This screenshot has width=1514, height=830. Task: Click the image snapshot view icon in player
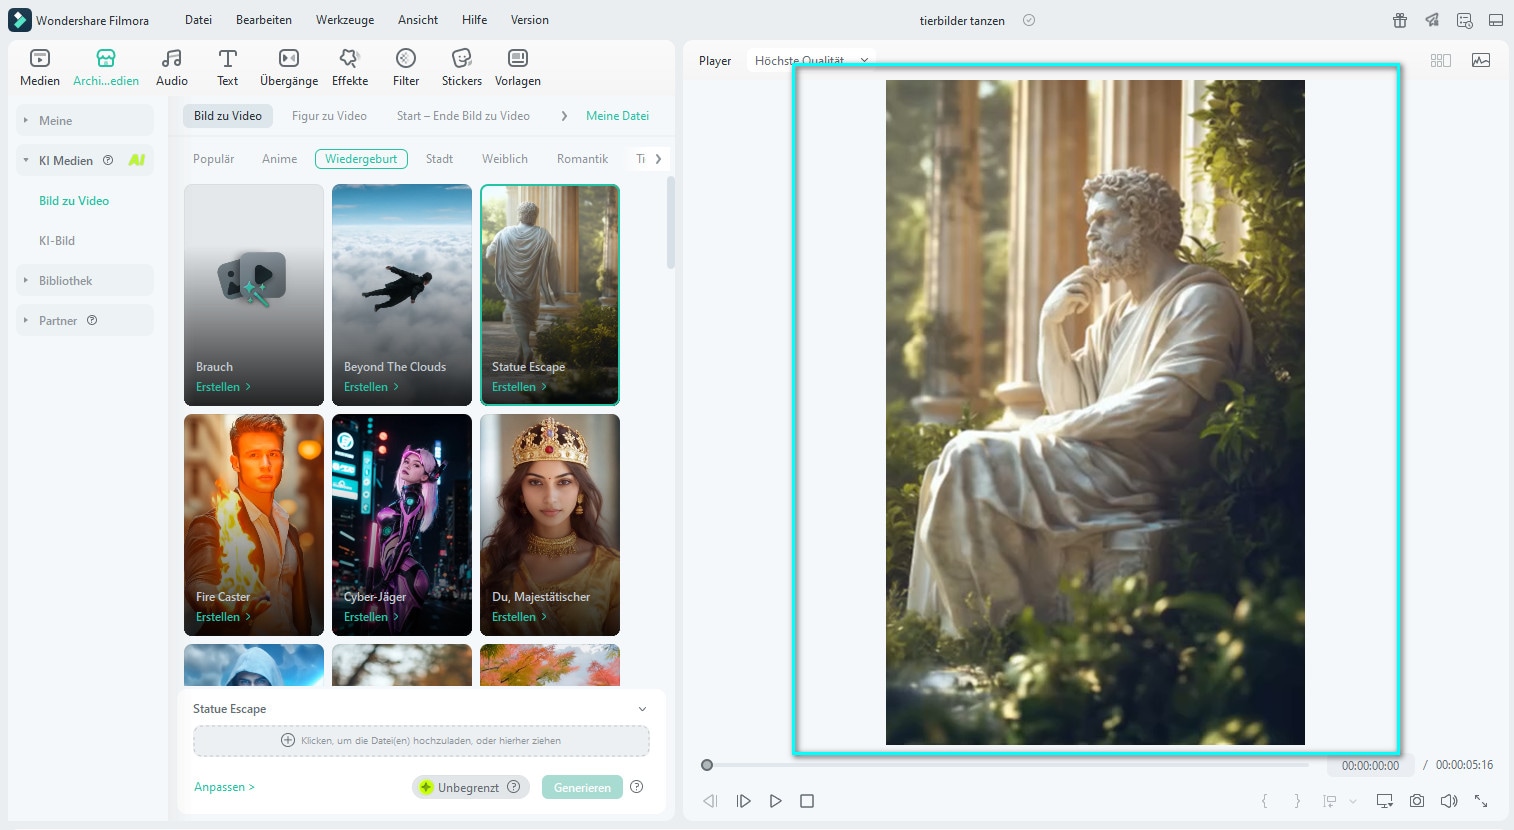1481,60
